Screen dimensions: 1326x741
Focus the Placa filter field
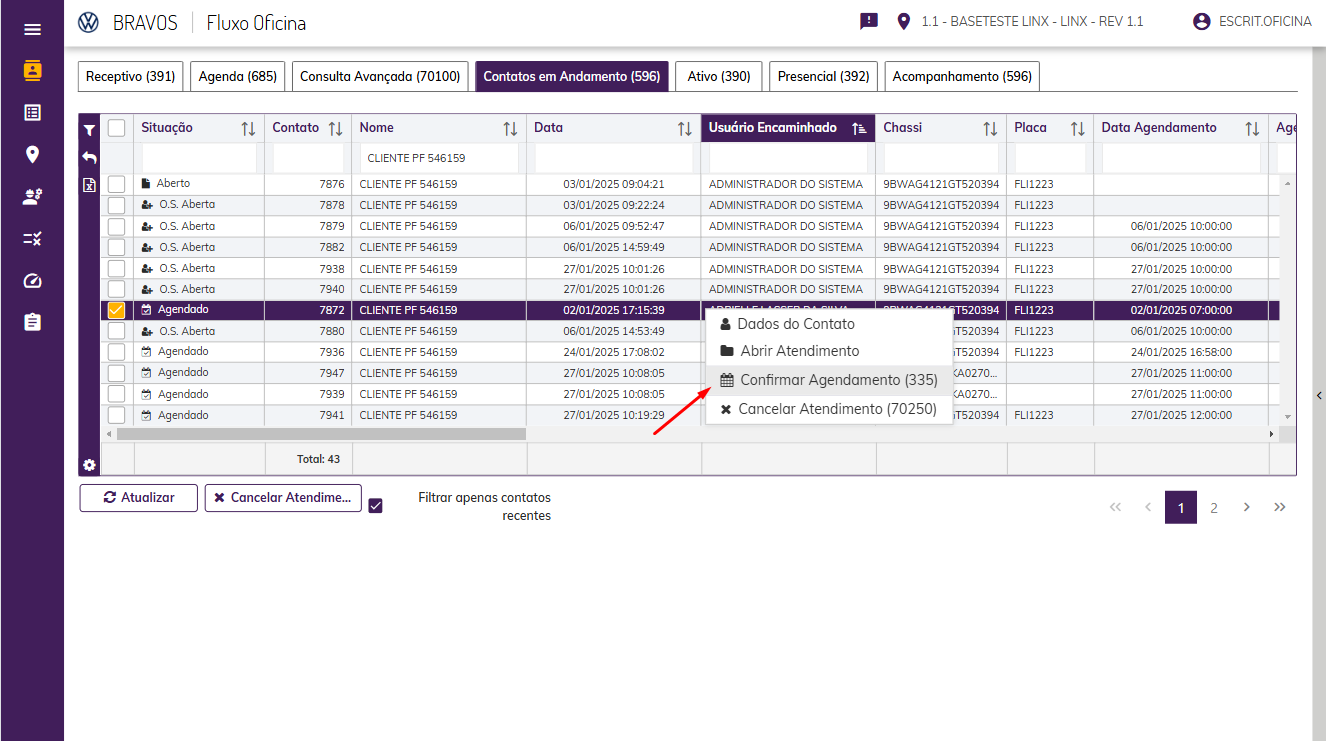click(x=1050, y=158)
